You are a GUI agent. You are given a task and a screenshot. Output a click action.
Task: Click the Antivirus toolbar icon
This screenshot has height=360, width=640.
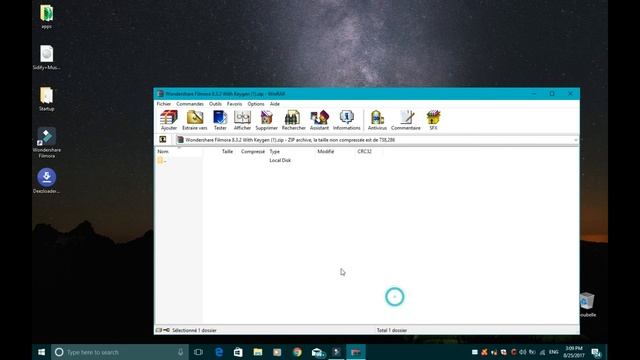(x=377, y=120)
